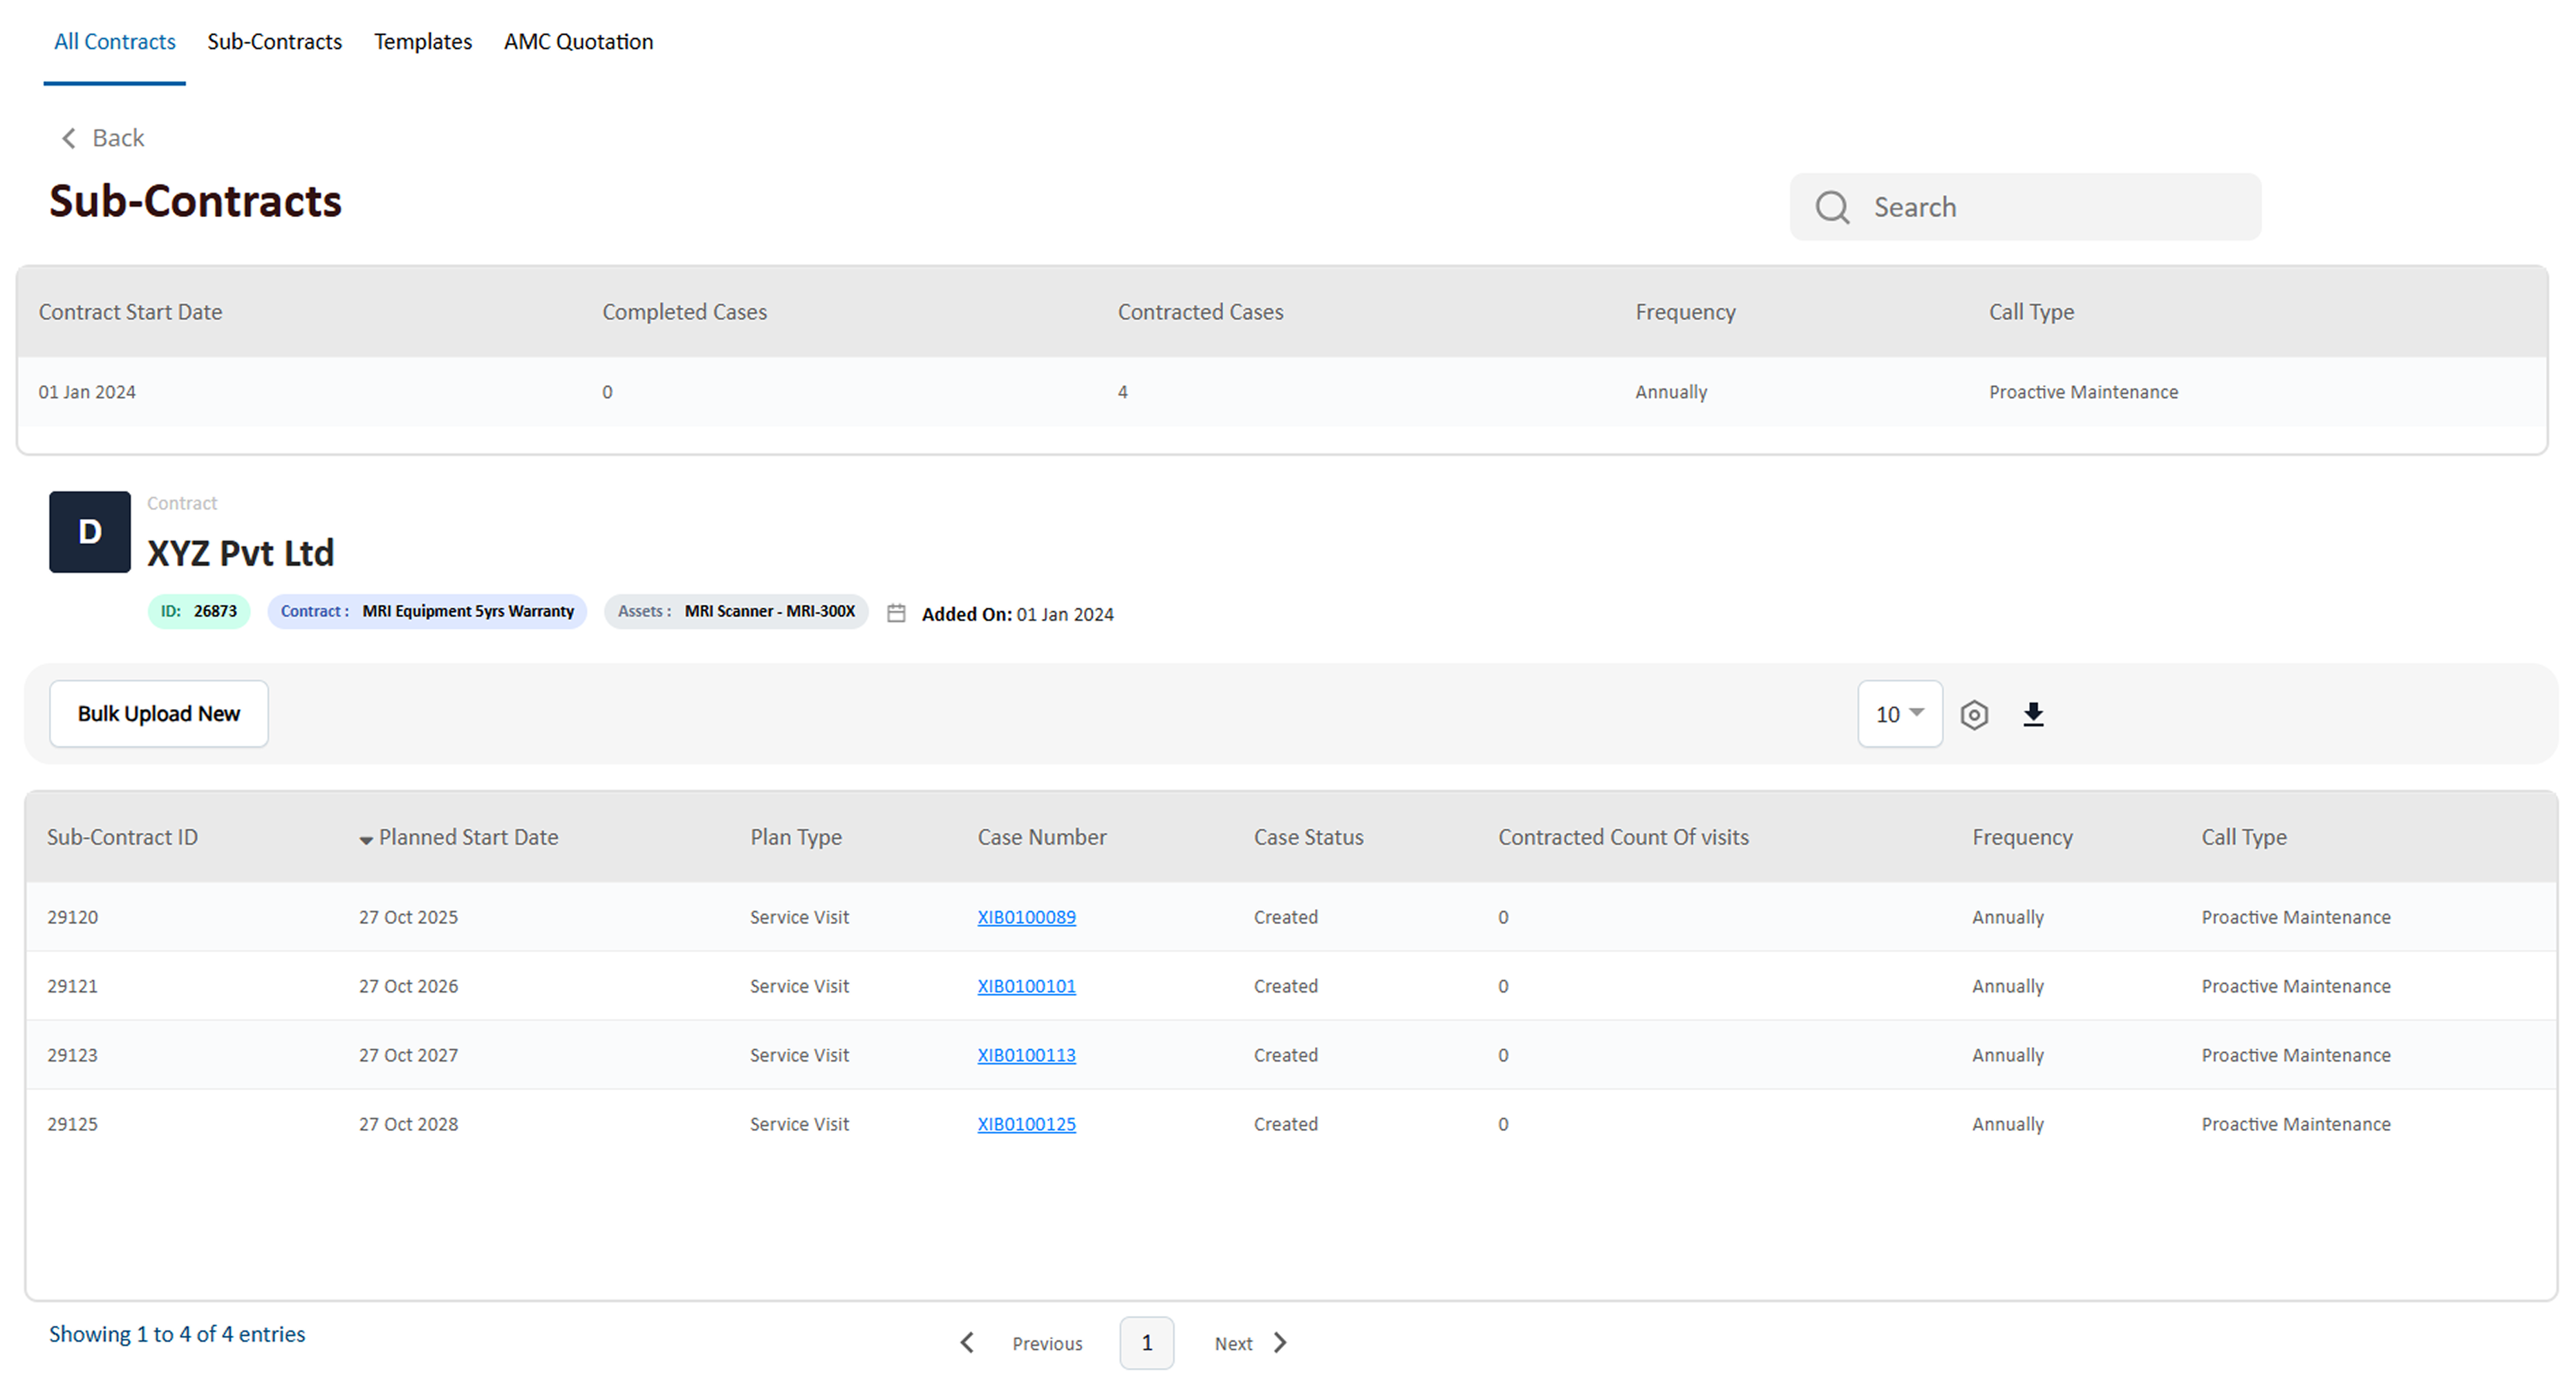Image resolution: width=2576 pixels, height=1381 pixels.
Task: Open the Templates tab
Action: click(x=422, y=42)
